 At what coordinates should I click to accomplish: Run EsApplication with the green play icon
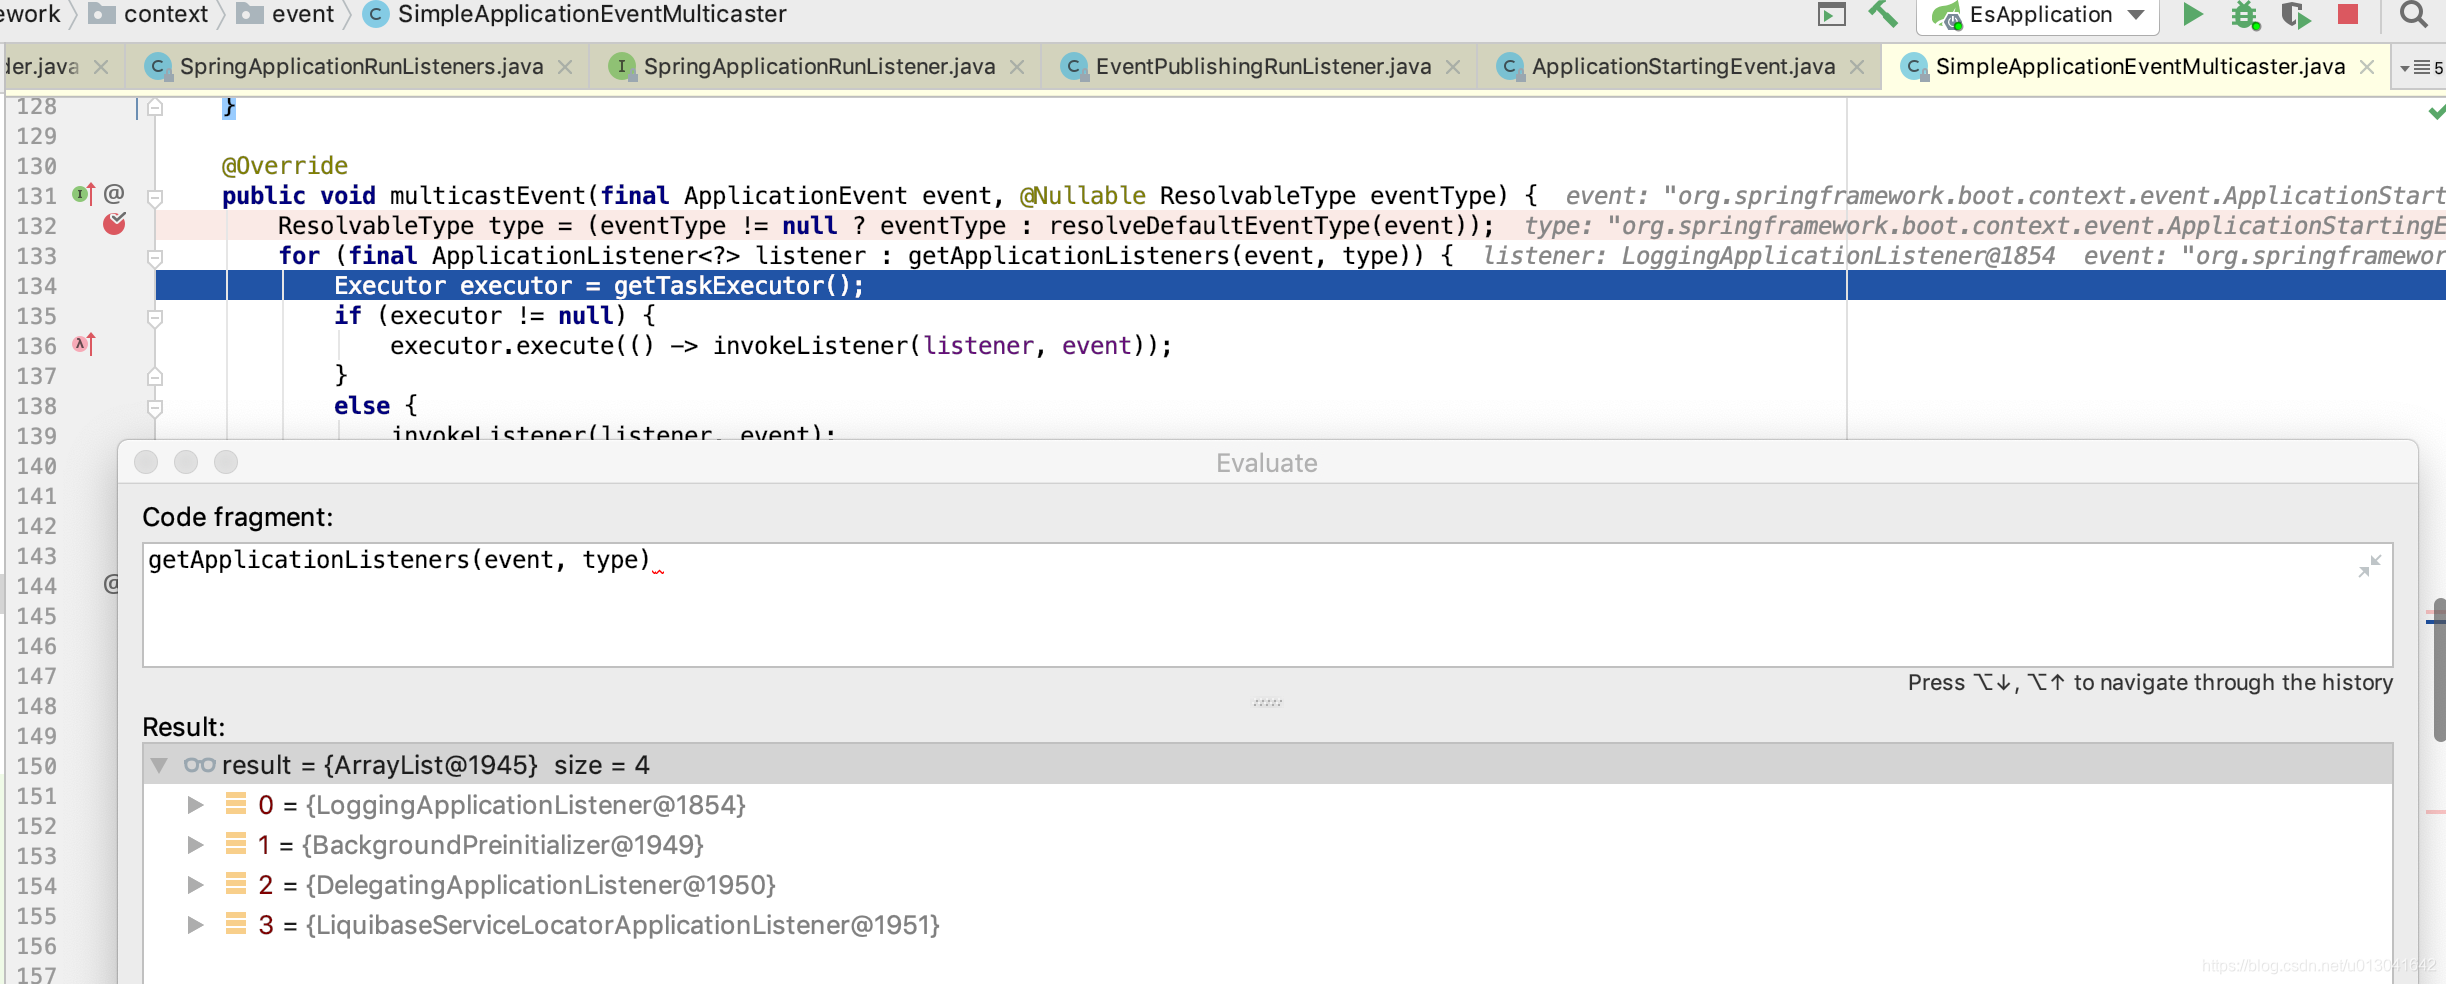(2192, 15)
